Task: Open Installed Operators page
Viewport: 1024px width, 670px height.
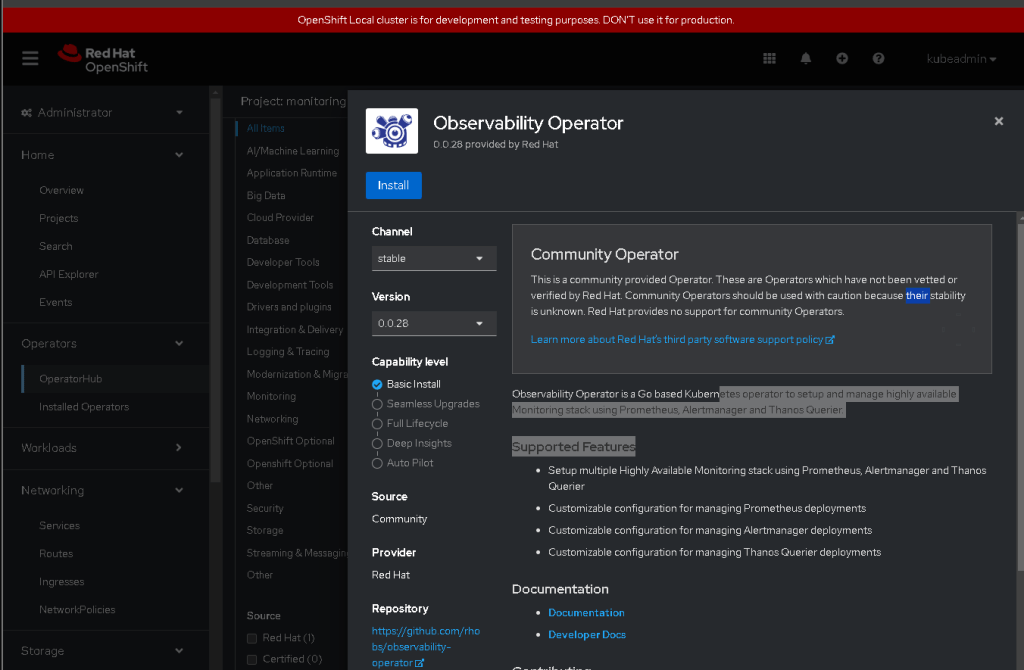Action: coord(84,407)
